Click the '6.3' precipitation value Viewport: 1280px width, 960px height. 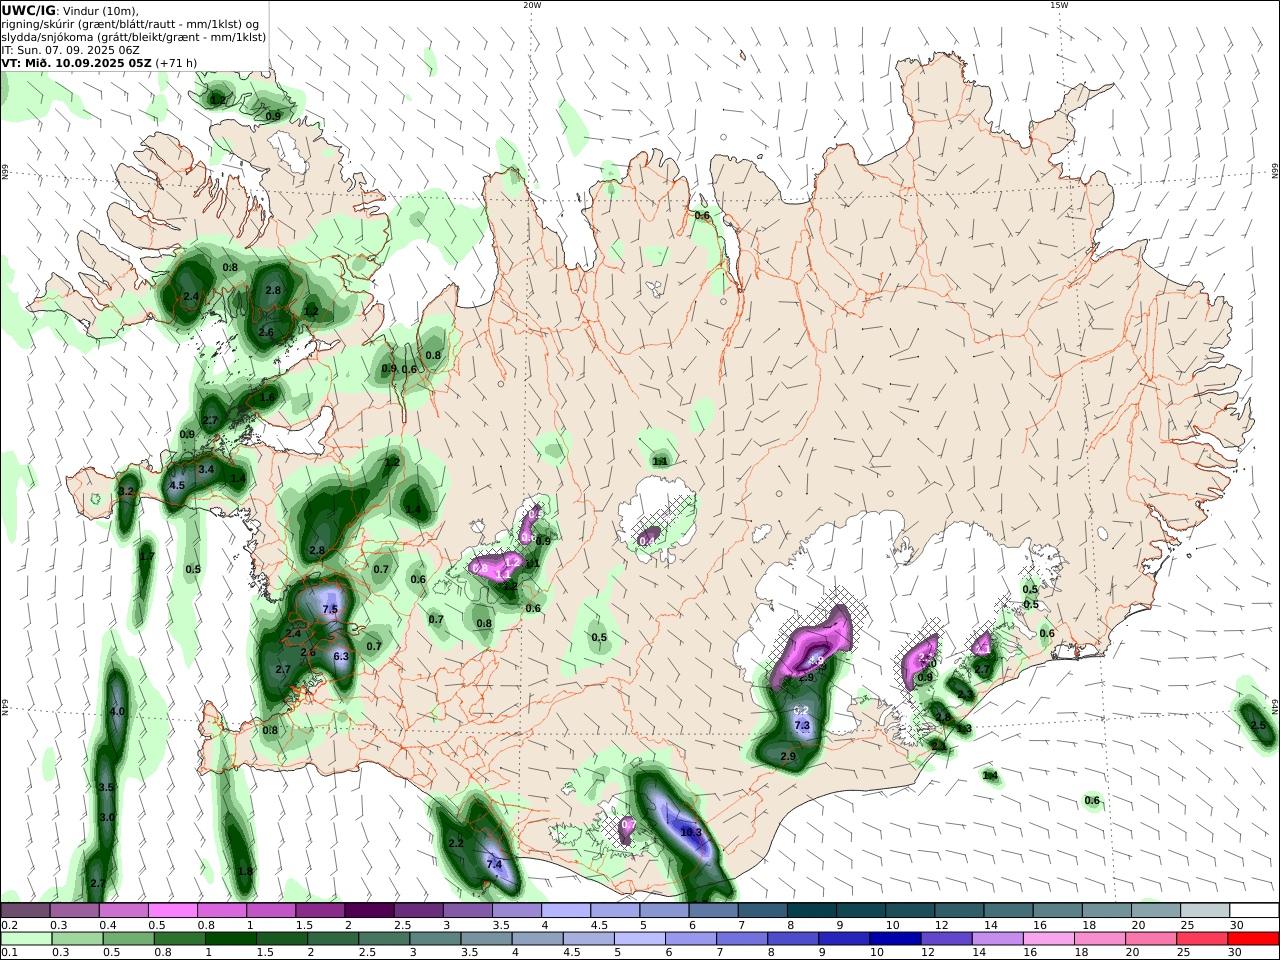340,656
